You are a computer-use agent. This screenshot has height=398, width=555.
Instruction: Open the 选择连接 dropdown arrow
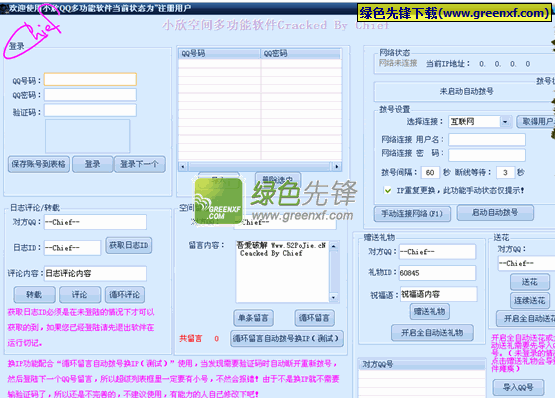pyautogui.click(x=505, y=122)
